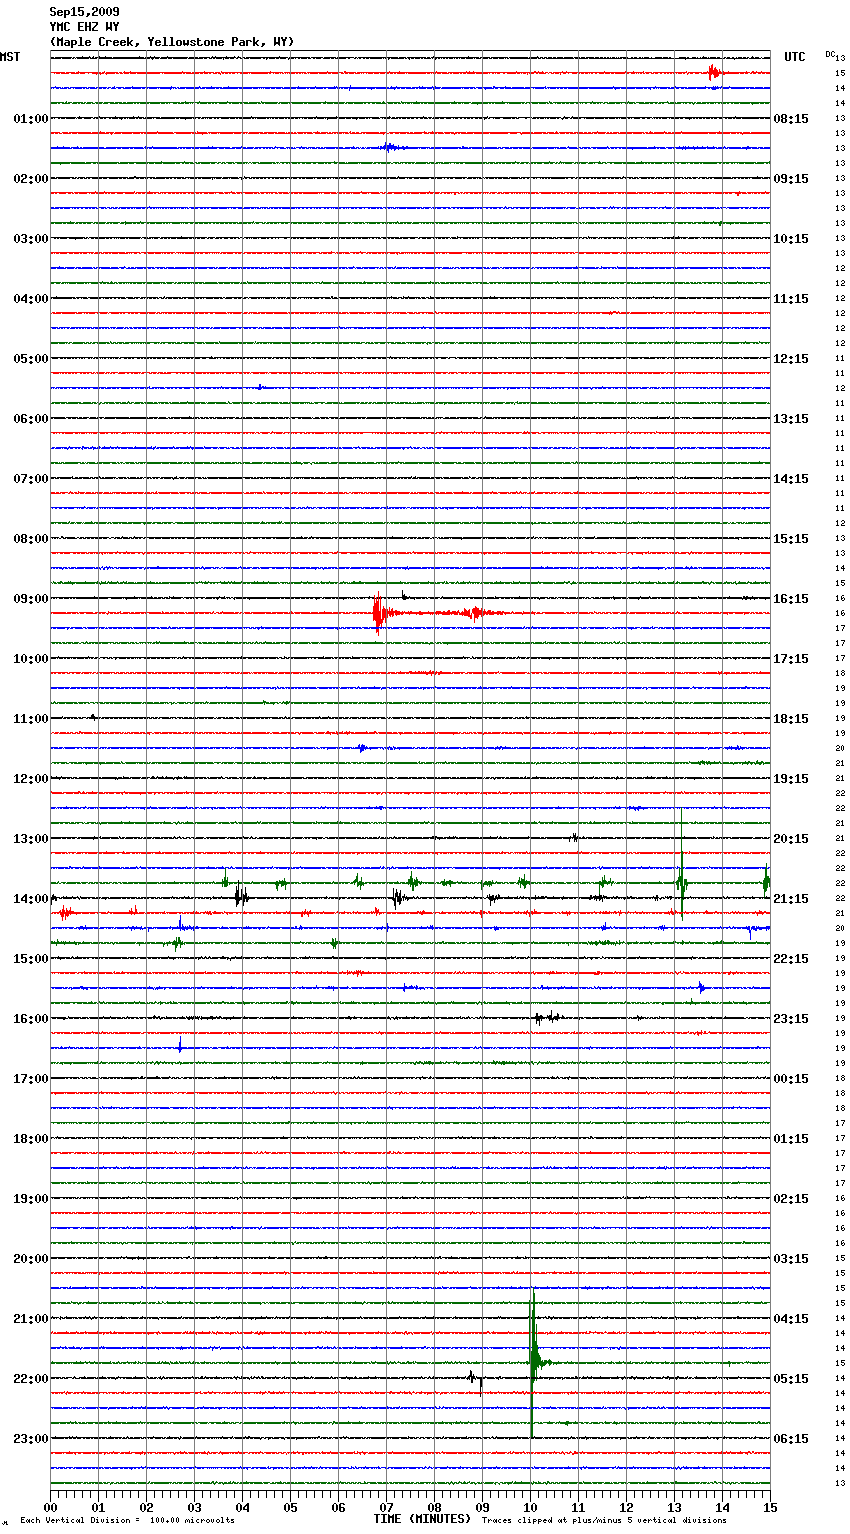Select the 16:00 MST time label
Screen dimensions: 850x1534
click(30, 1019)
